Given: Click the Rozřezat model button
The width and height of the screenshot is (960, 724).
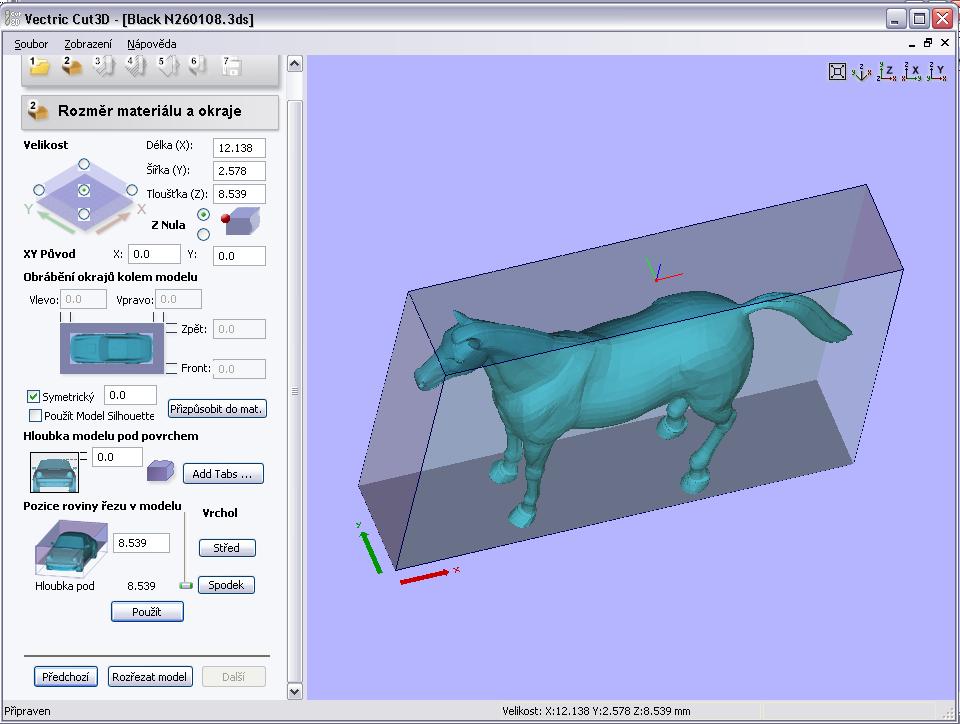Looking at the screenshot, I should pos(149,677).
